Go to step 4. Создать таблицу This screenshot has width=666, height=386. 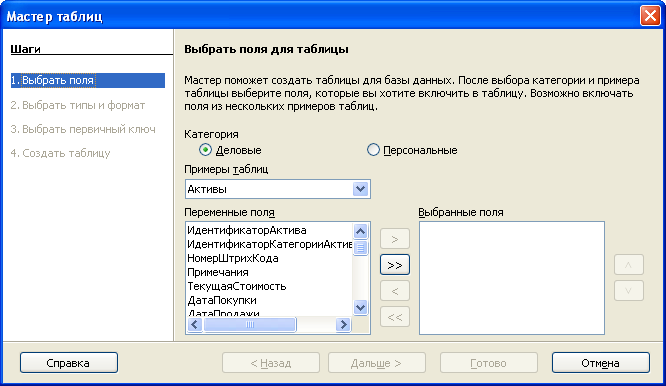pos(60,153)
